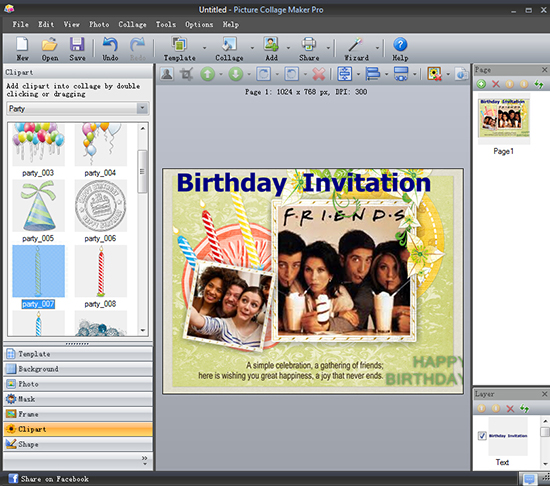Viewport: 550px width, 486px height.
Task: Refresh Page panel with green arrows icon
Action: click(x=538, y=84)
